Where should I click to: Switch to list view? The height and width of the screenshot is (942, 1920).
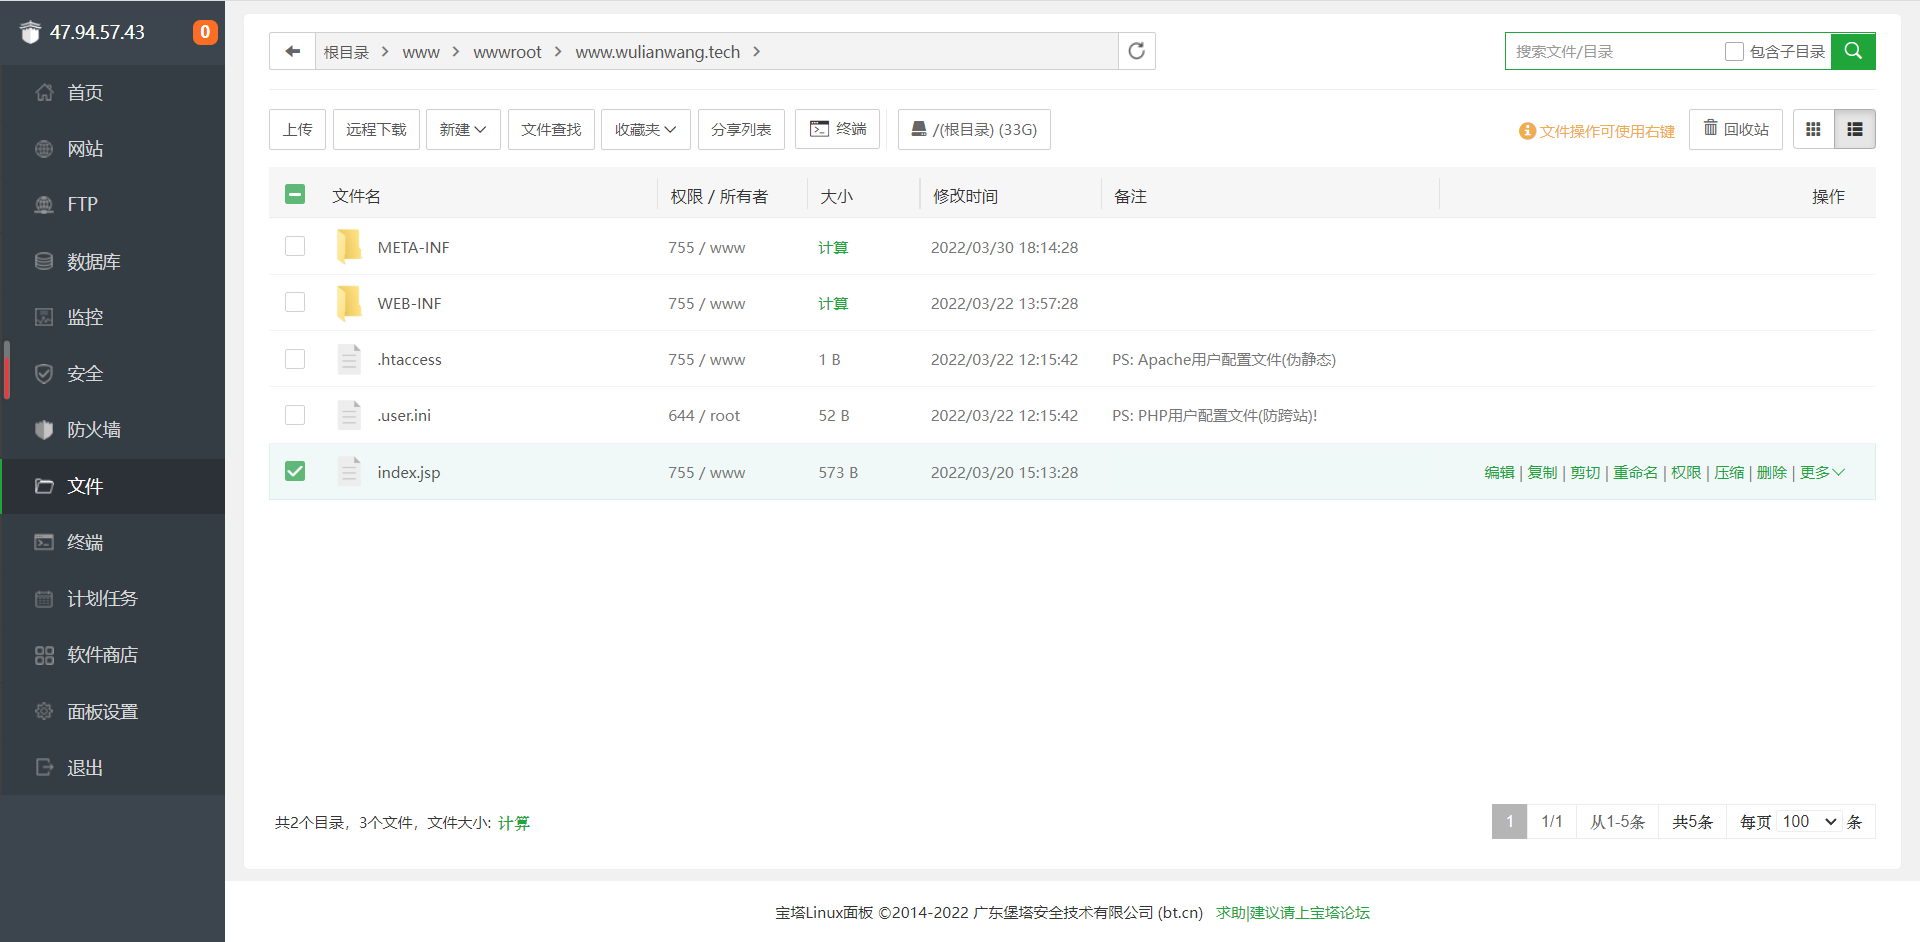pos(1855,129)
